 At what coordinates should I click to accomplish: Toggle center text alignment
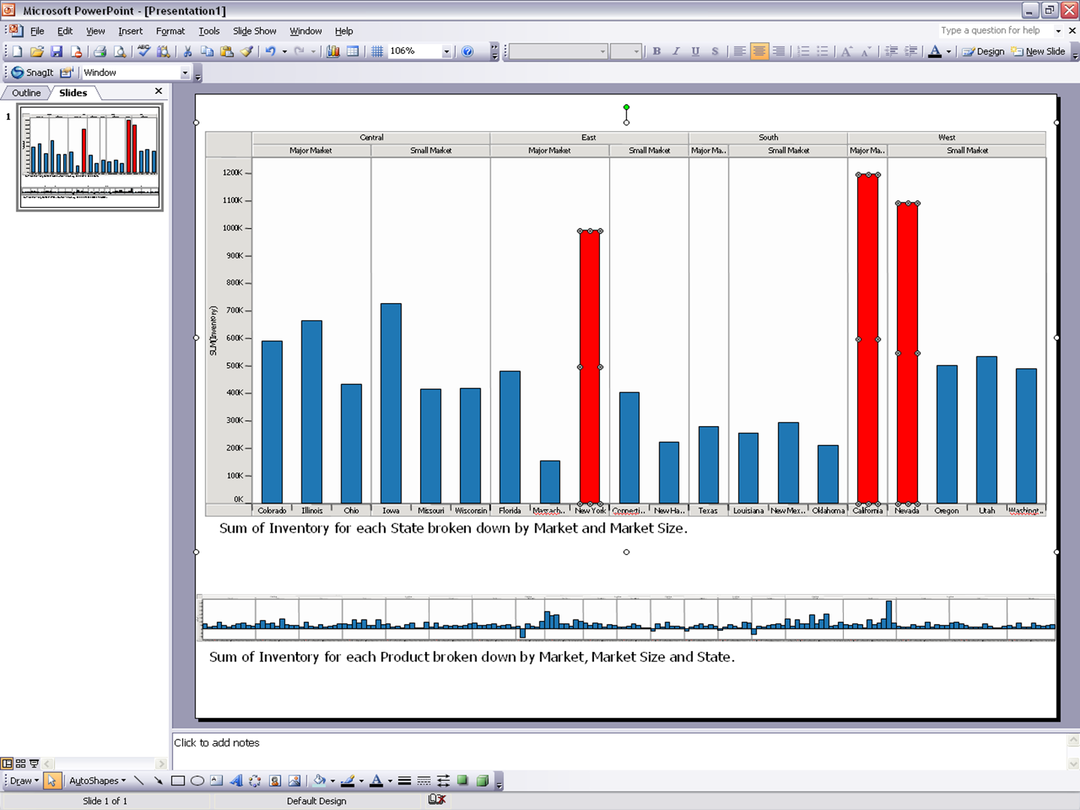tap(760, 51)
